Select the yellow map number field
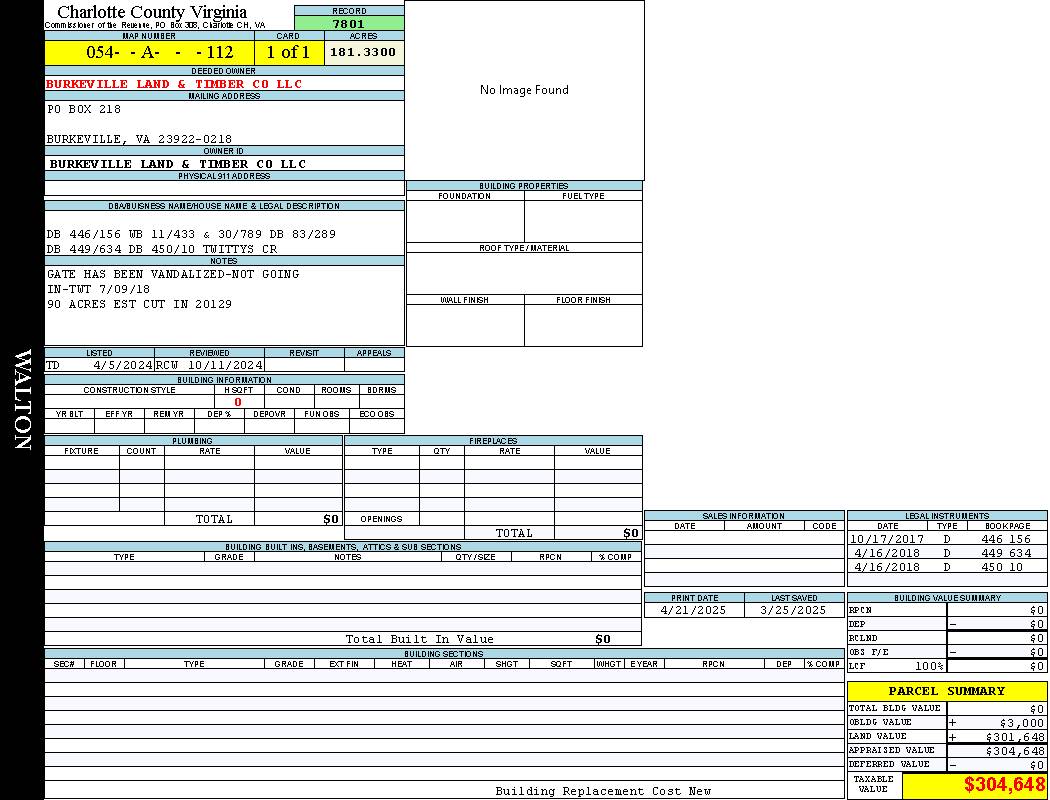Image resolution: width=1050 pixels, height=800 pixels. coord(149,53)
